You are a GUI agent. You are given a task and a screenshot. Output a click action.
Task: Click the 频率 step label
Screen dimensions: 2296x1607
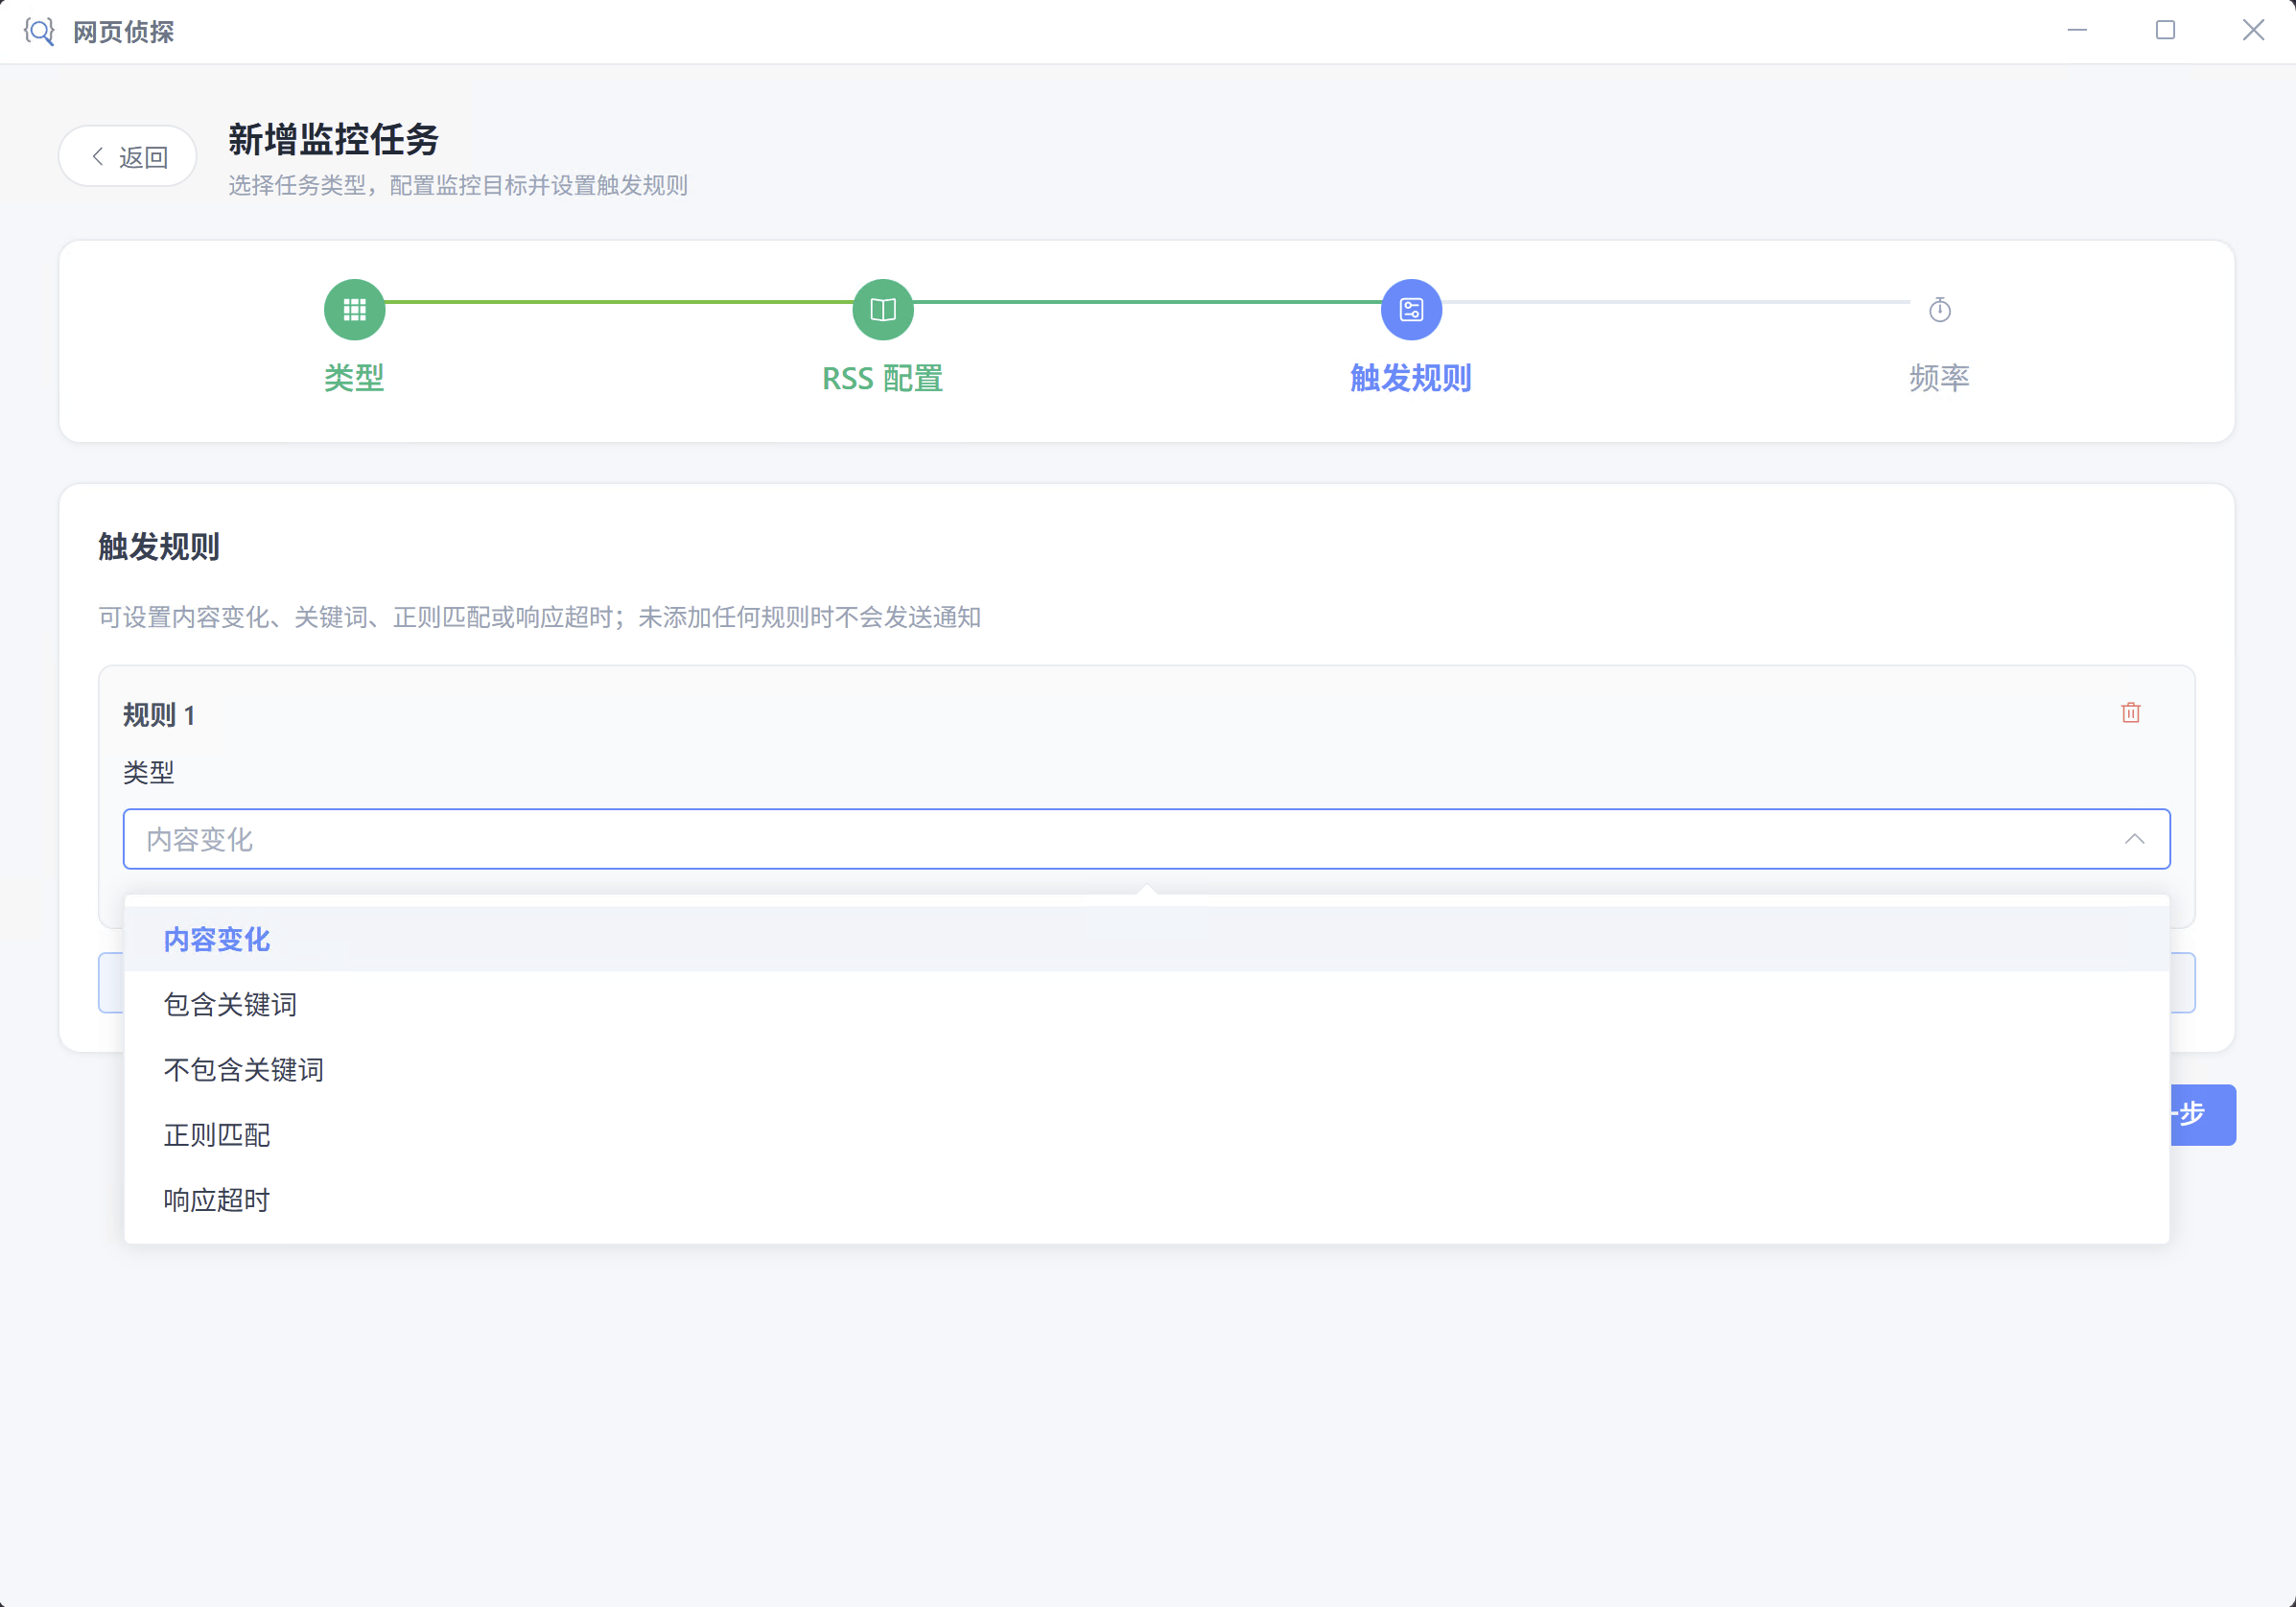tap(1940, 378)
